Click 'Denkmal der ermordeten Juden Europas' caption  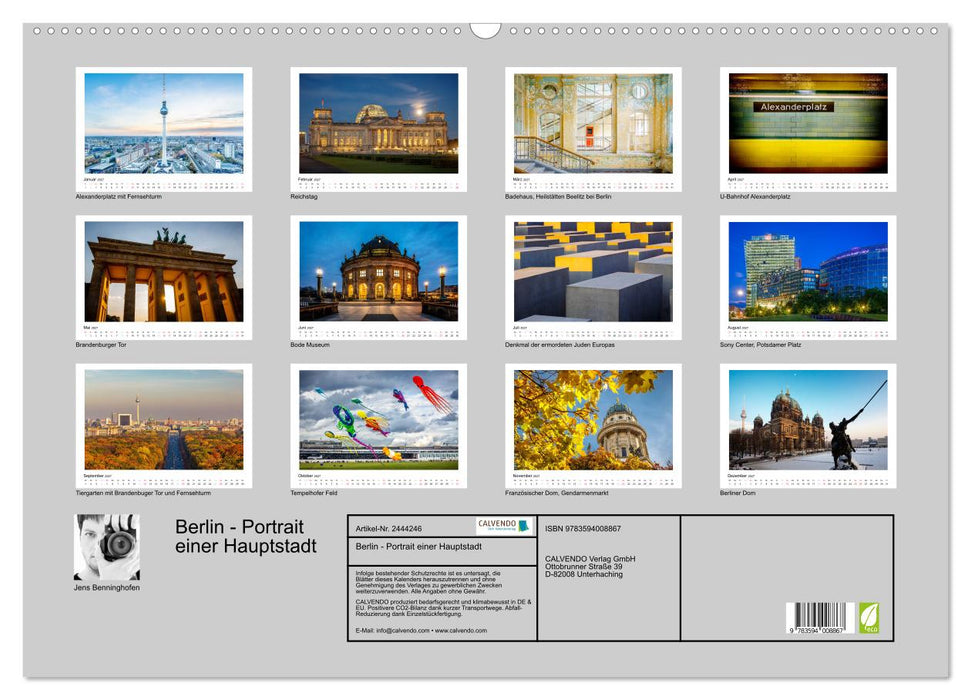point(560,344)
